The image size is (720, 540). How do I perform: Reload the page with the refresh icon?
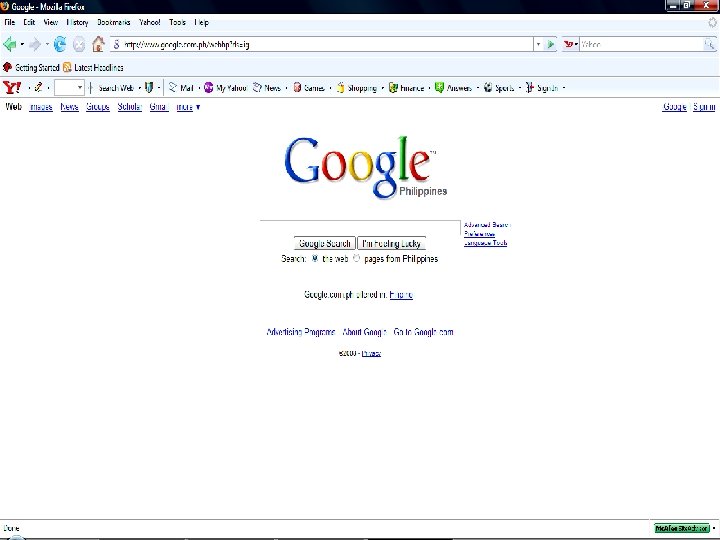tap(60, 45)
